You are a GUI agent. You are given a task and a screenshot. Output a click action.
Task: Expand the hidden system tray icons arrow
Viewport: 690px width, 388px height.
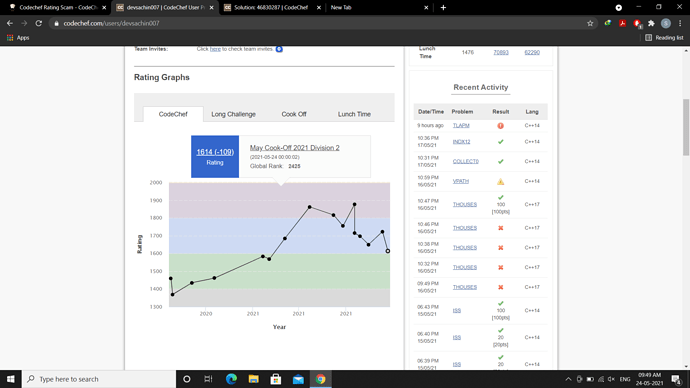[568, 379]
